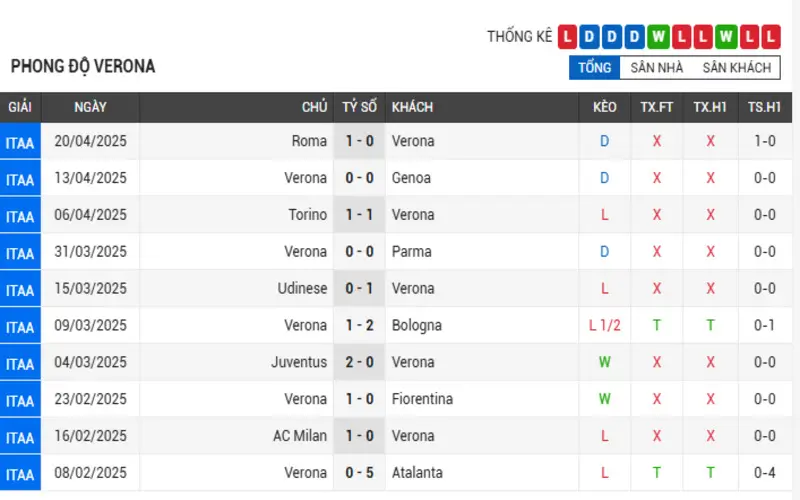800x500 pixels.
Task: Open the Atalanta team link
Action: tap(417, 472)
